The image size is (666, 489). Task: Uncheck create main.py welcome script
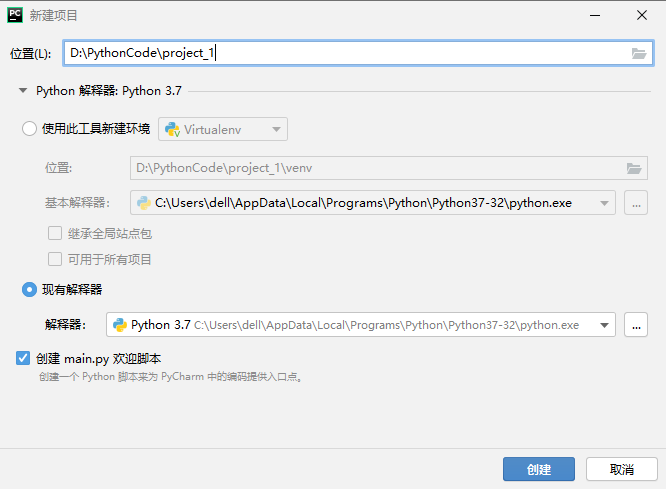[23, 358]
